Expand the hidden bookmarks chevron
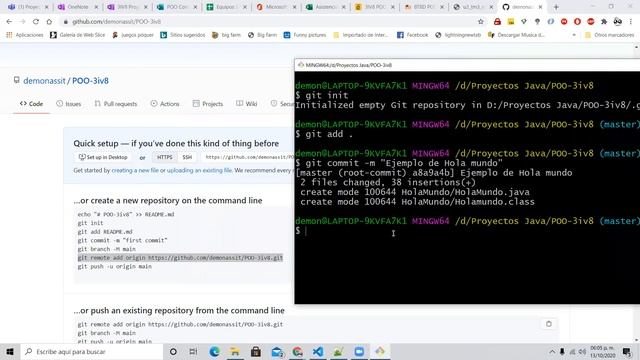Screen dimensions: 640x360 tap(574, 35)
